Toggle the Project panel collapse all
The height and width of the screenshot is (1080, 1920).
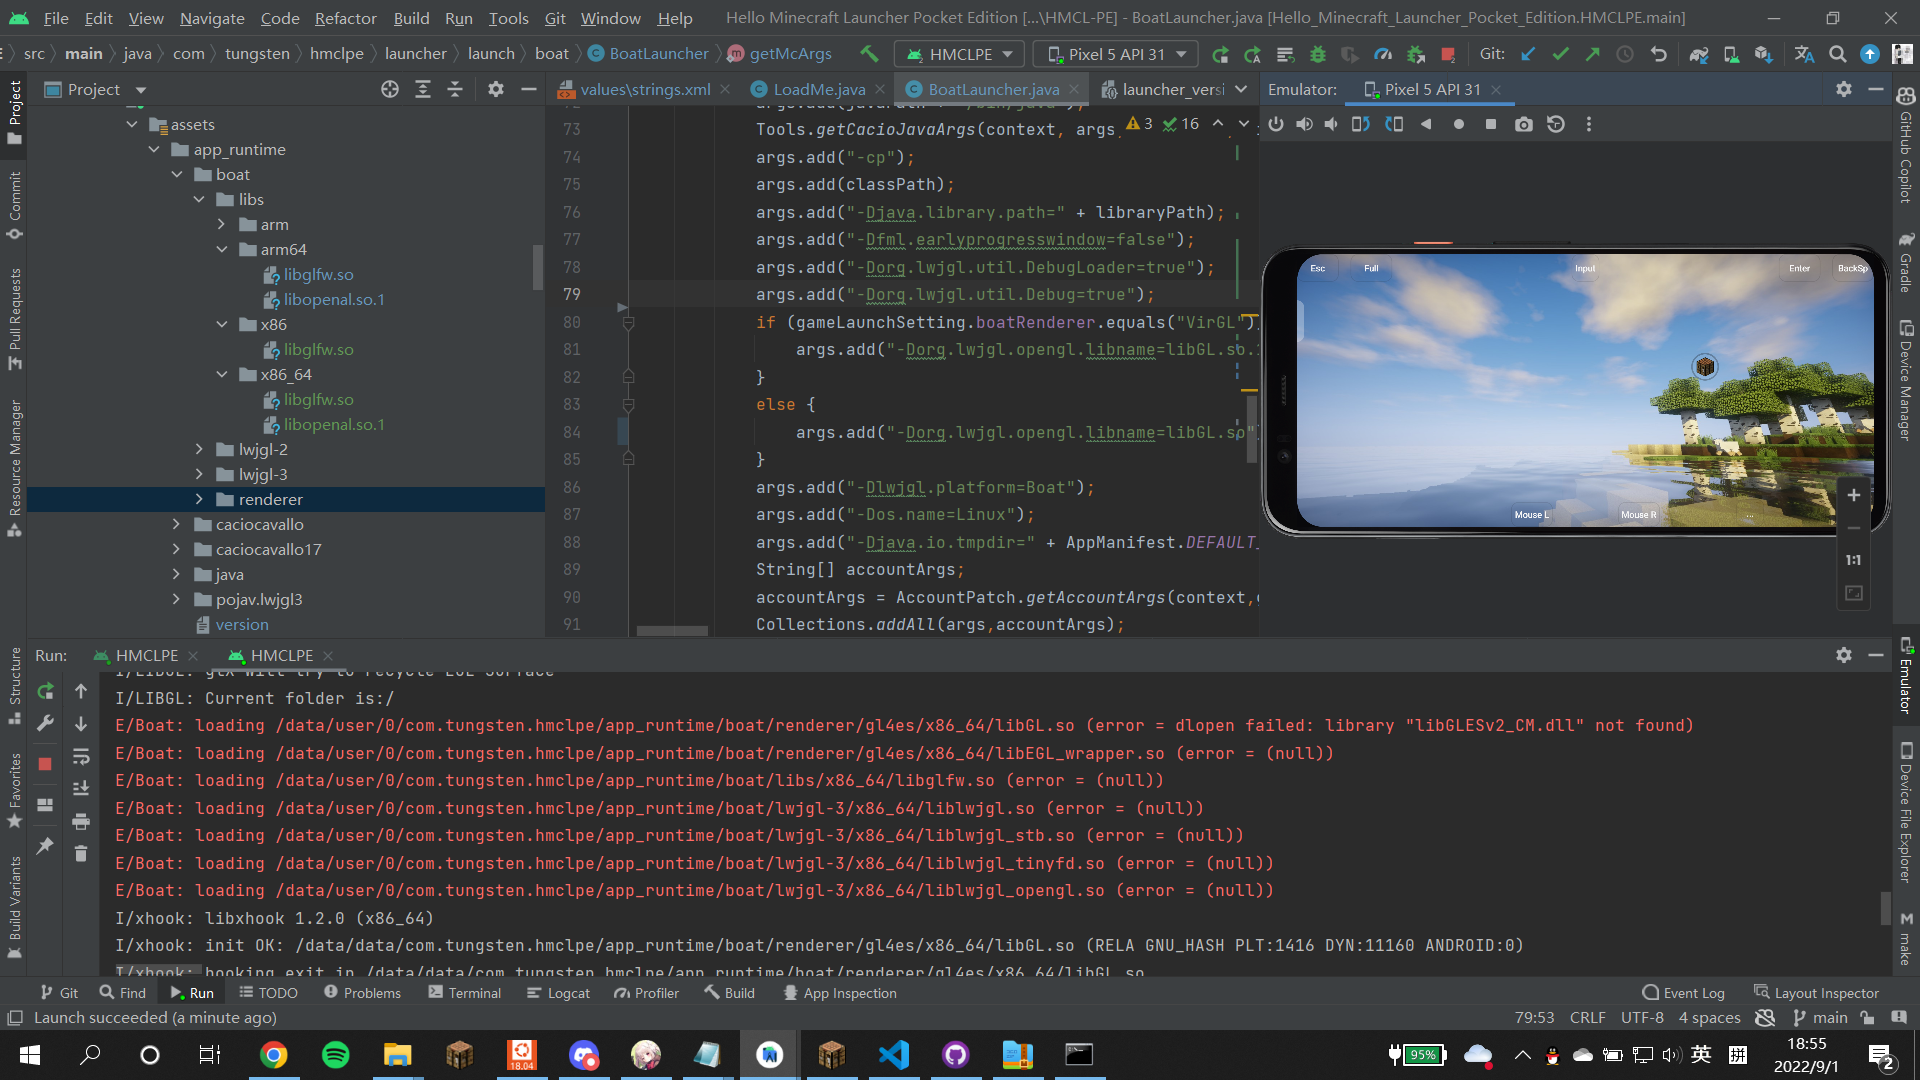point(455,89)
